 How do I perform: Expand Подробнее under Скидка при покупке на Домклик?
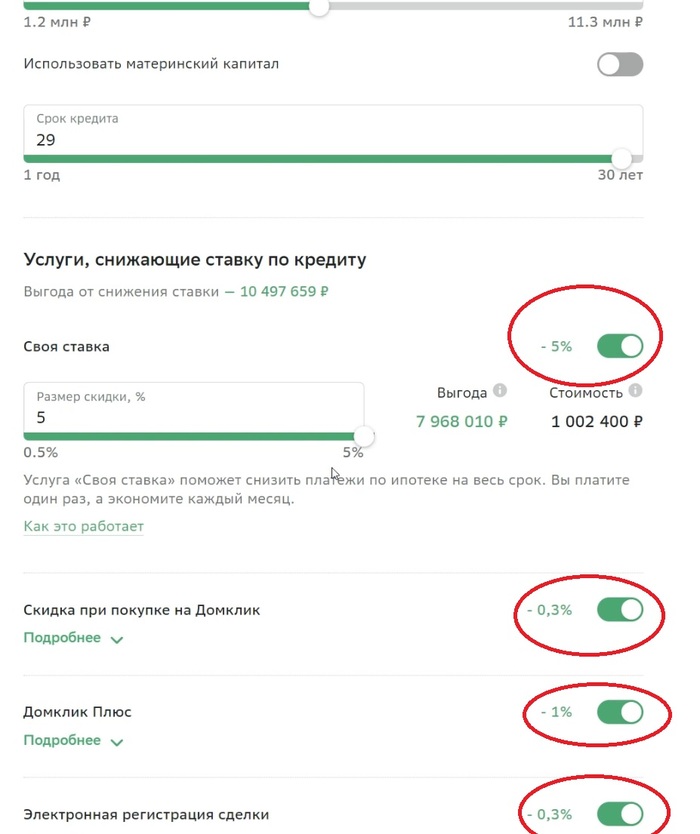point(73,638)
